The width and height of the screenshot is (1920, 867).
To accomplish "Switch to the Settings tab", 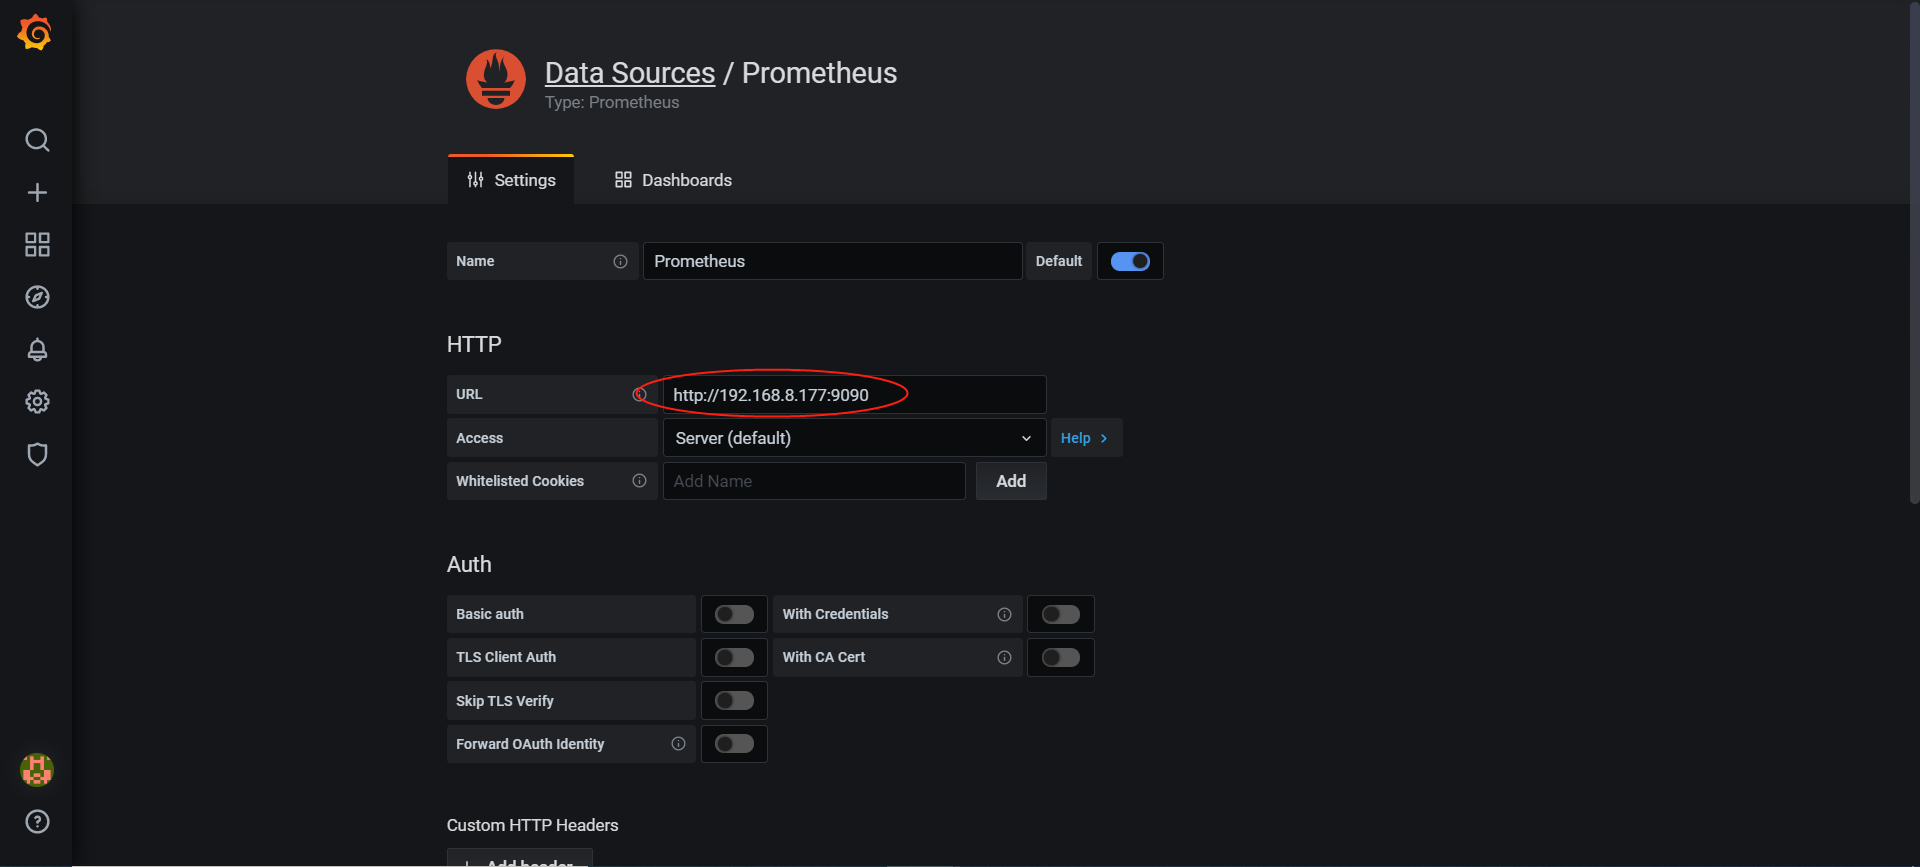I will click(511, 180).
